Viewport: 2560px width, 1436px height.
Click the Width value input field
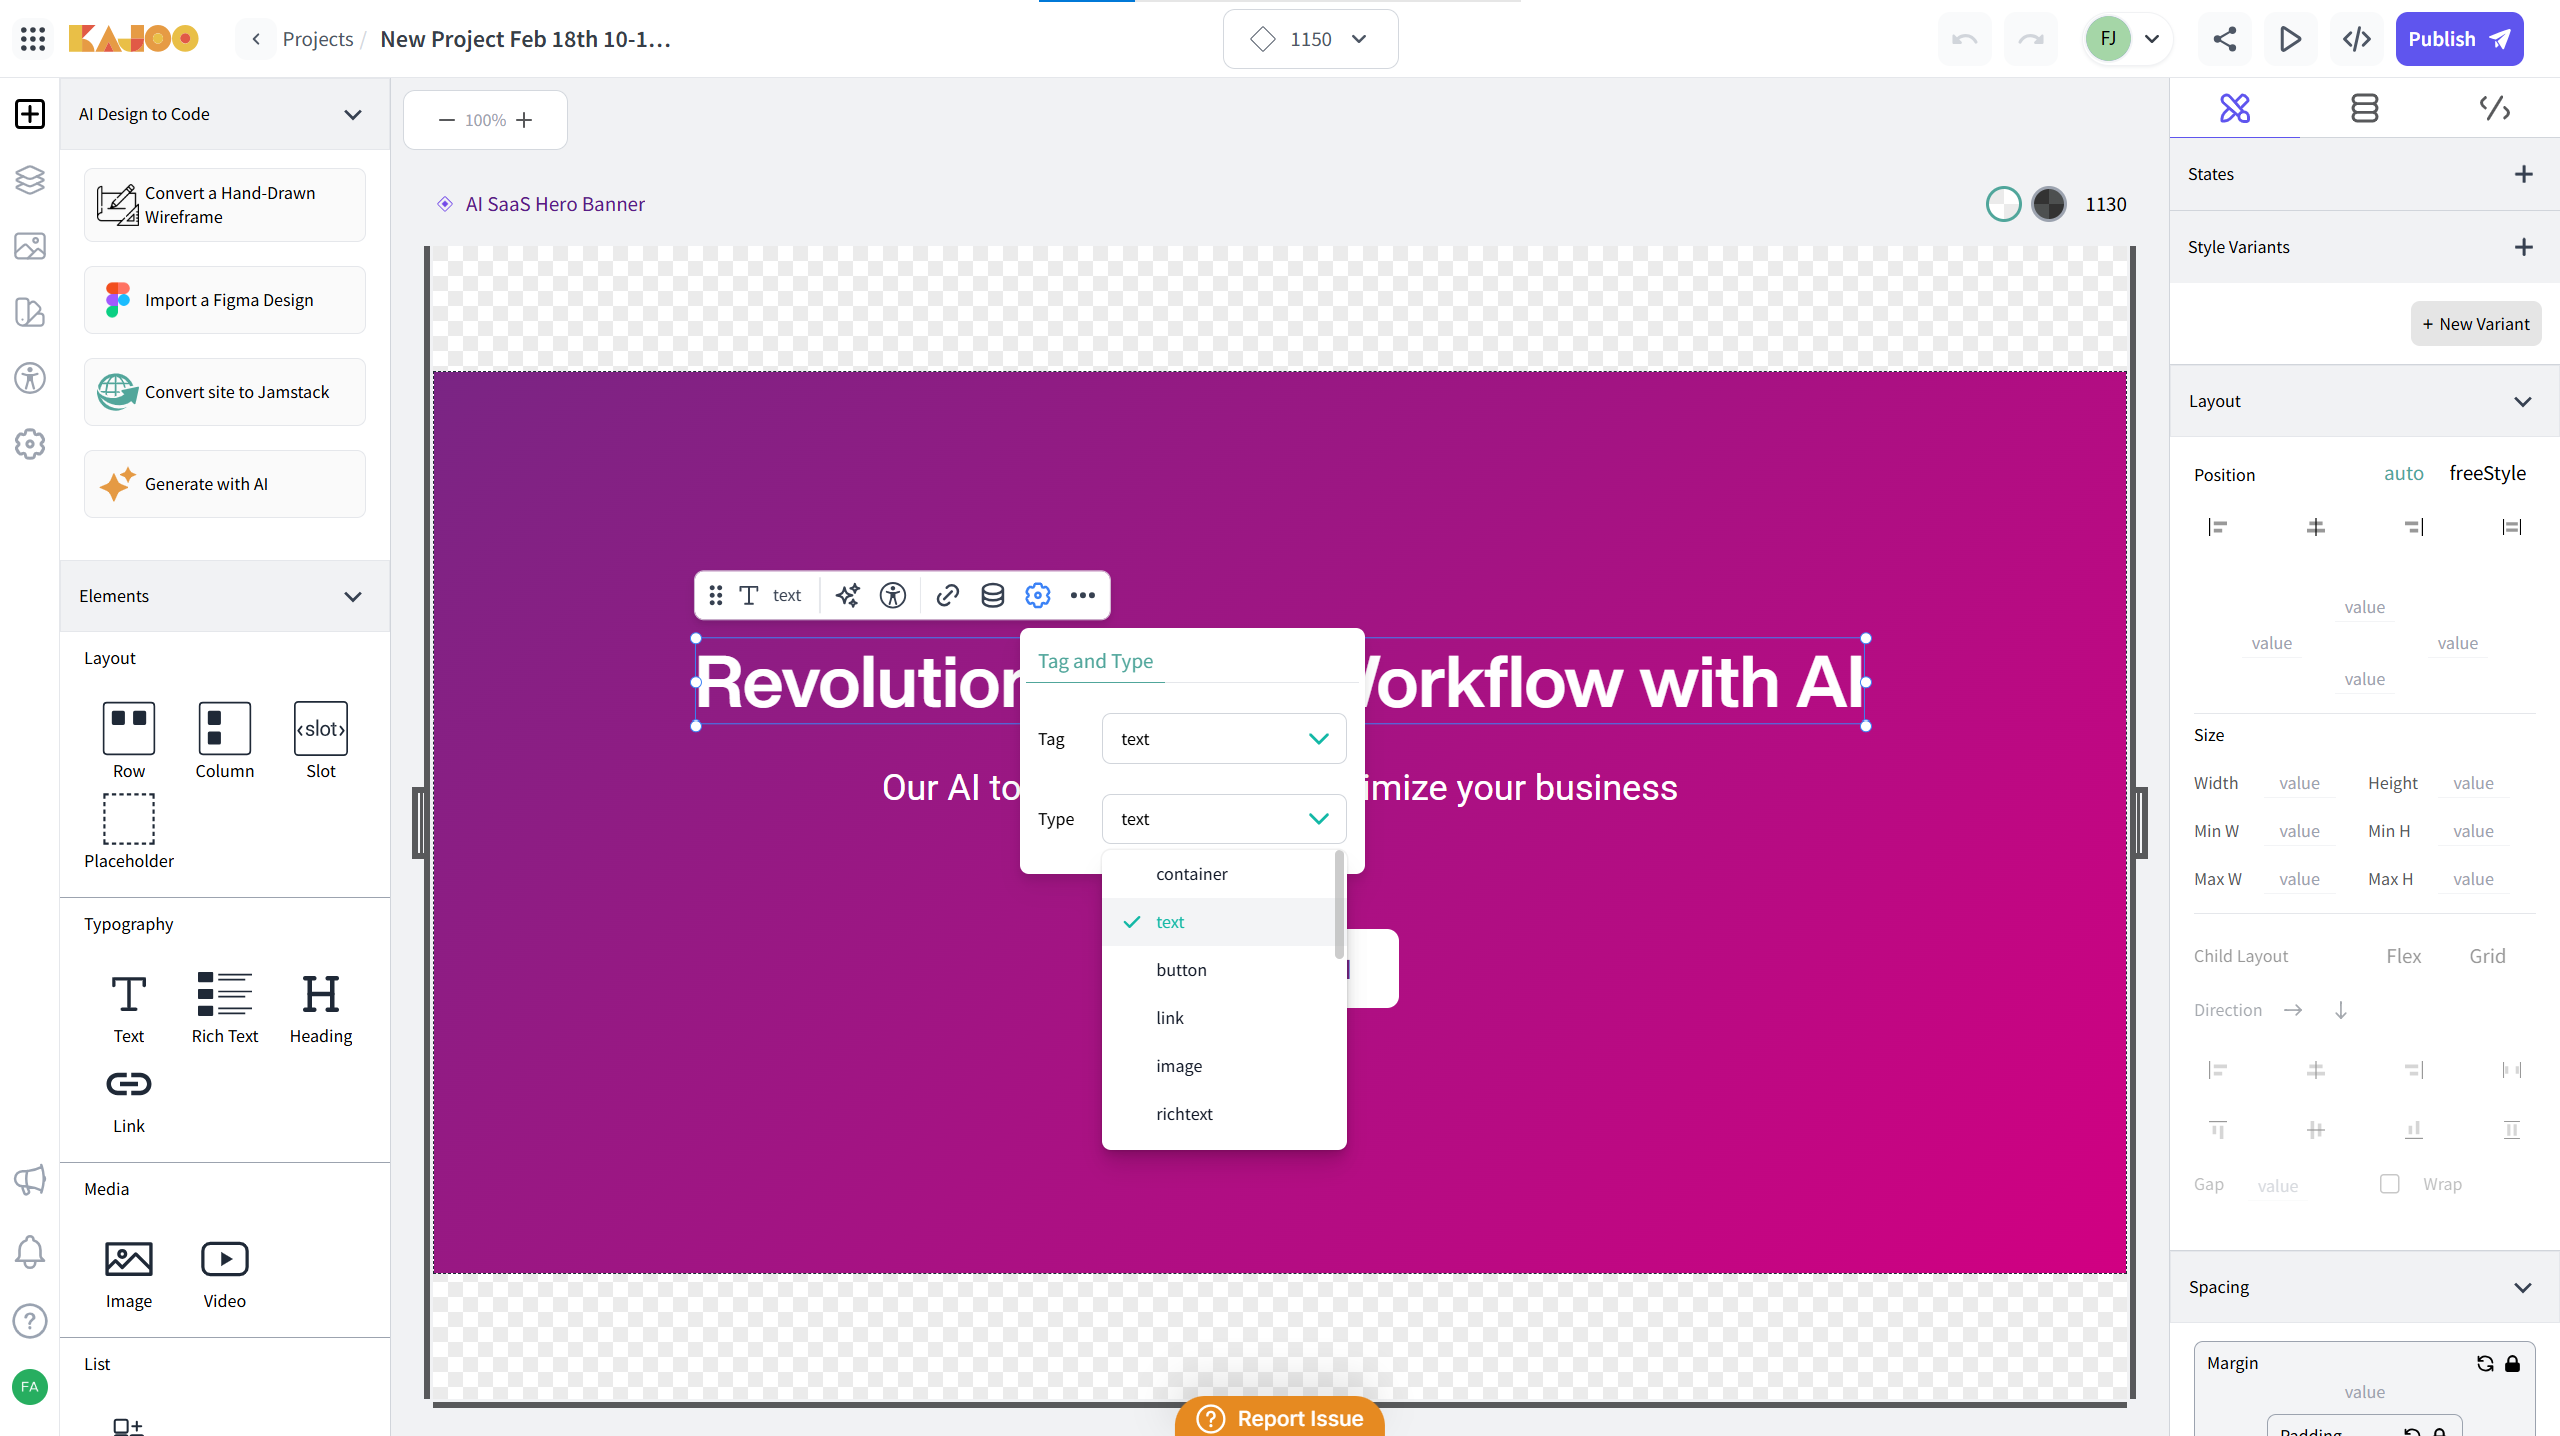coord(2299,783)
